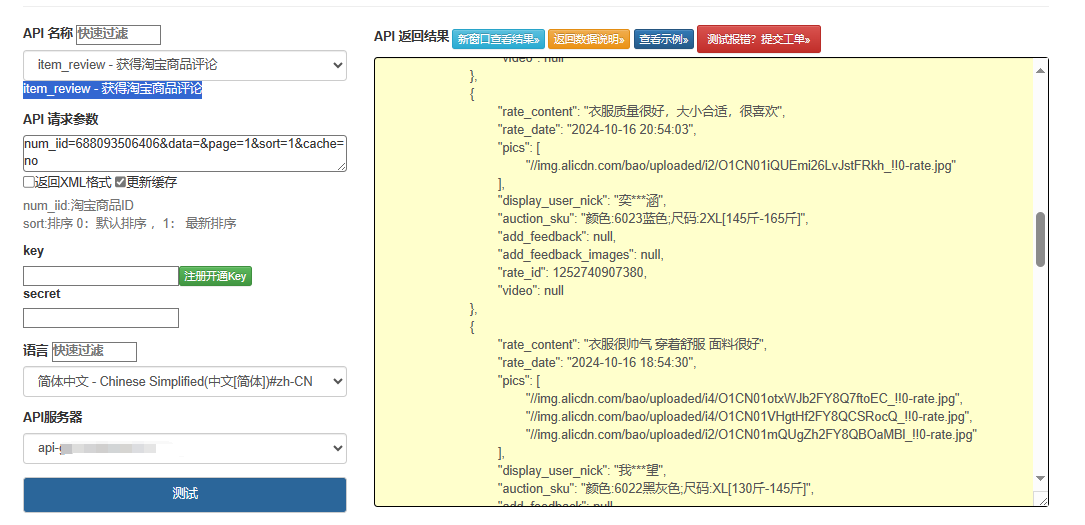This screenshot has height=525, width=1085.
Task: Click into the key input field
Action: coord(100,276)
